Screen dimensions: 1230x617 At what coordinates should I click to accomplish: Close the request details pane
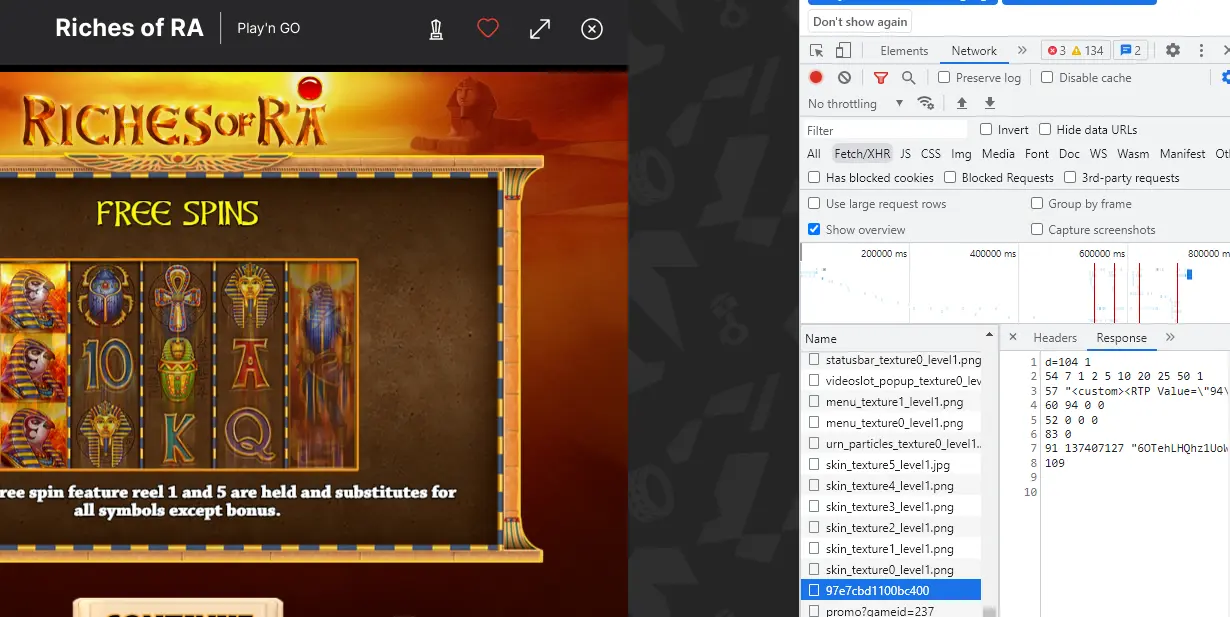click(1013, 337)
